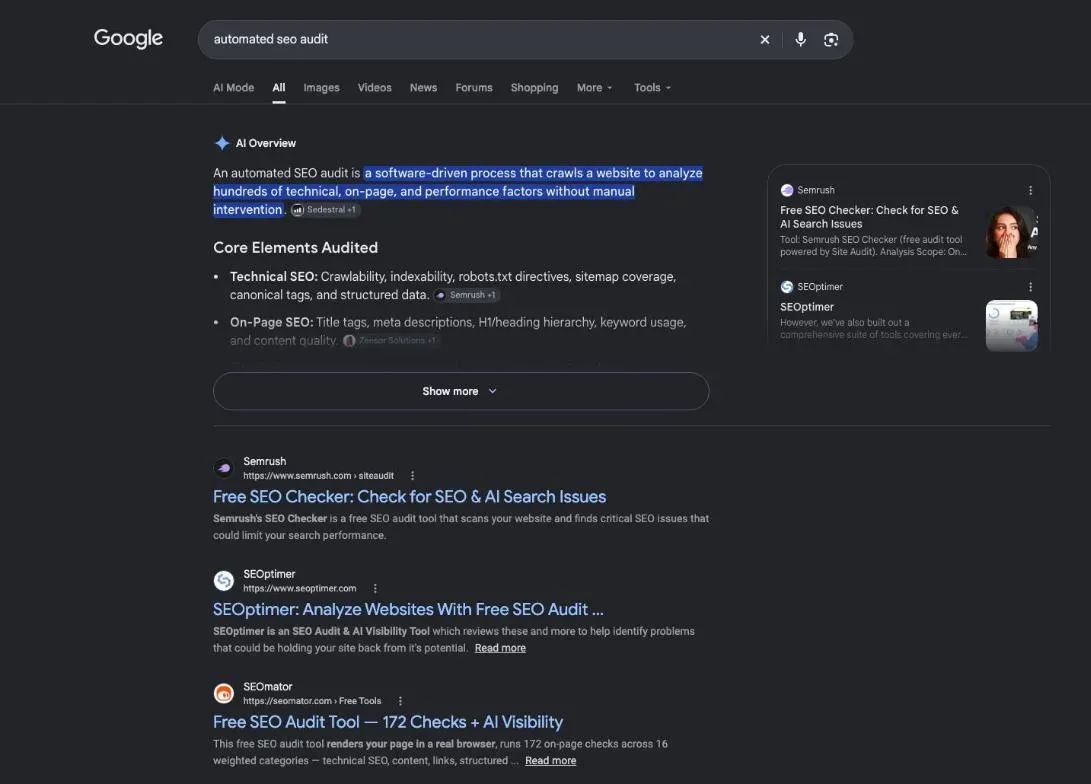Screen dimensions: 1091x784
Task: Open the dashboard thumbnail in the SEOptimer sidebar card
Action: pyautogui.click(x=1012, y=326)
